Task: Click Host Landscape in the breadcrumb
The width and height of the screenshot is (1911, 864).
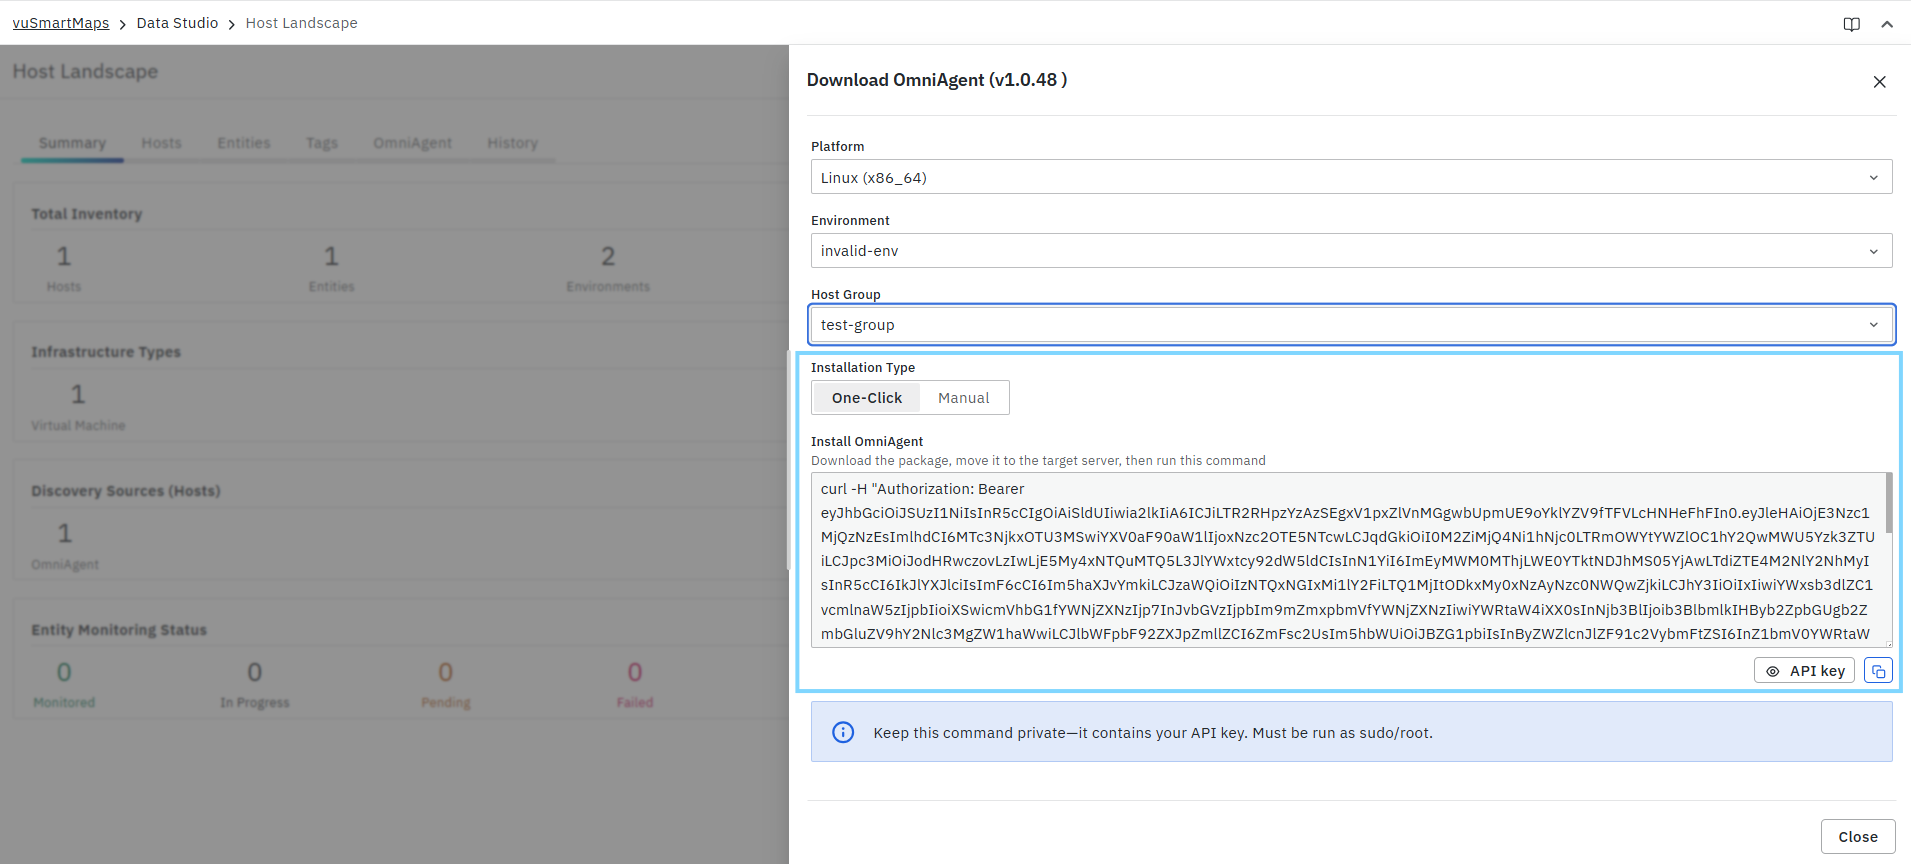Action: click(x=301, y=23)
